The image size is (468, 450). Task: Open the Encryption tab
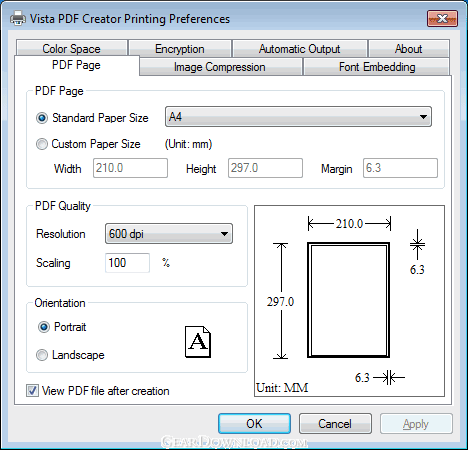pyautogui.click(x=180, y=49)
